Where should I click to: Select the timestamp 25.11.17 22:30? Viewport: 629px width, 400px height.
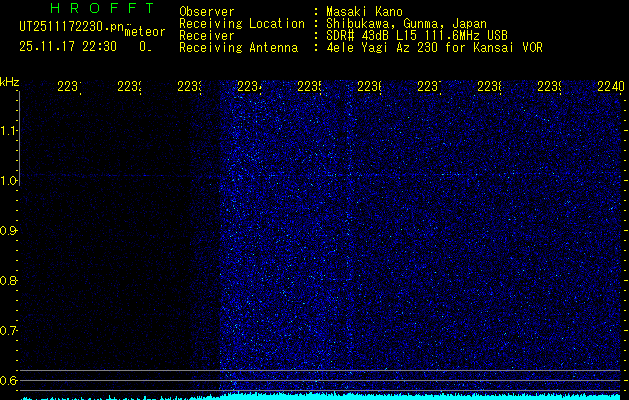pyautogui.click(x=68, y=47)
